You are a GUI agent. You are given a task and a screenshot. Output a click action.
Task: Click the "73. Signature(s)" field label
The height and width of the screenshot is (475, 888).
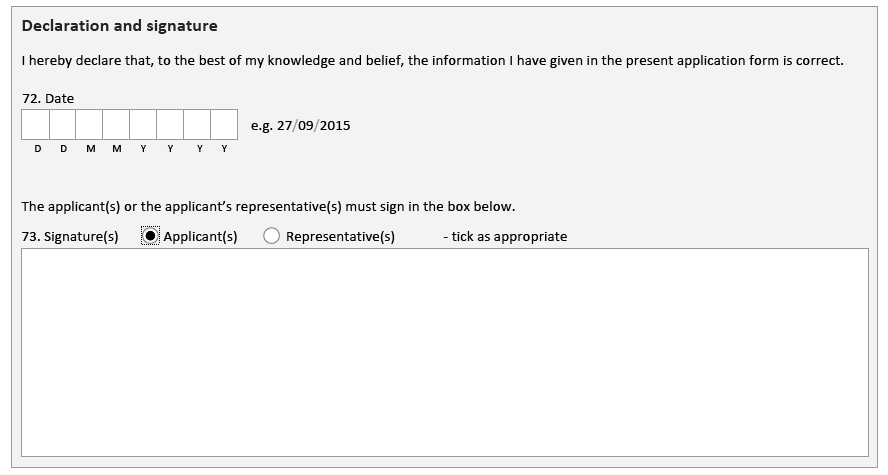click(x=70, y=237)
